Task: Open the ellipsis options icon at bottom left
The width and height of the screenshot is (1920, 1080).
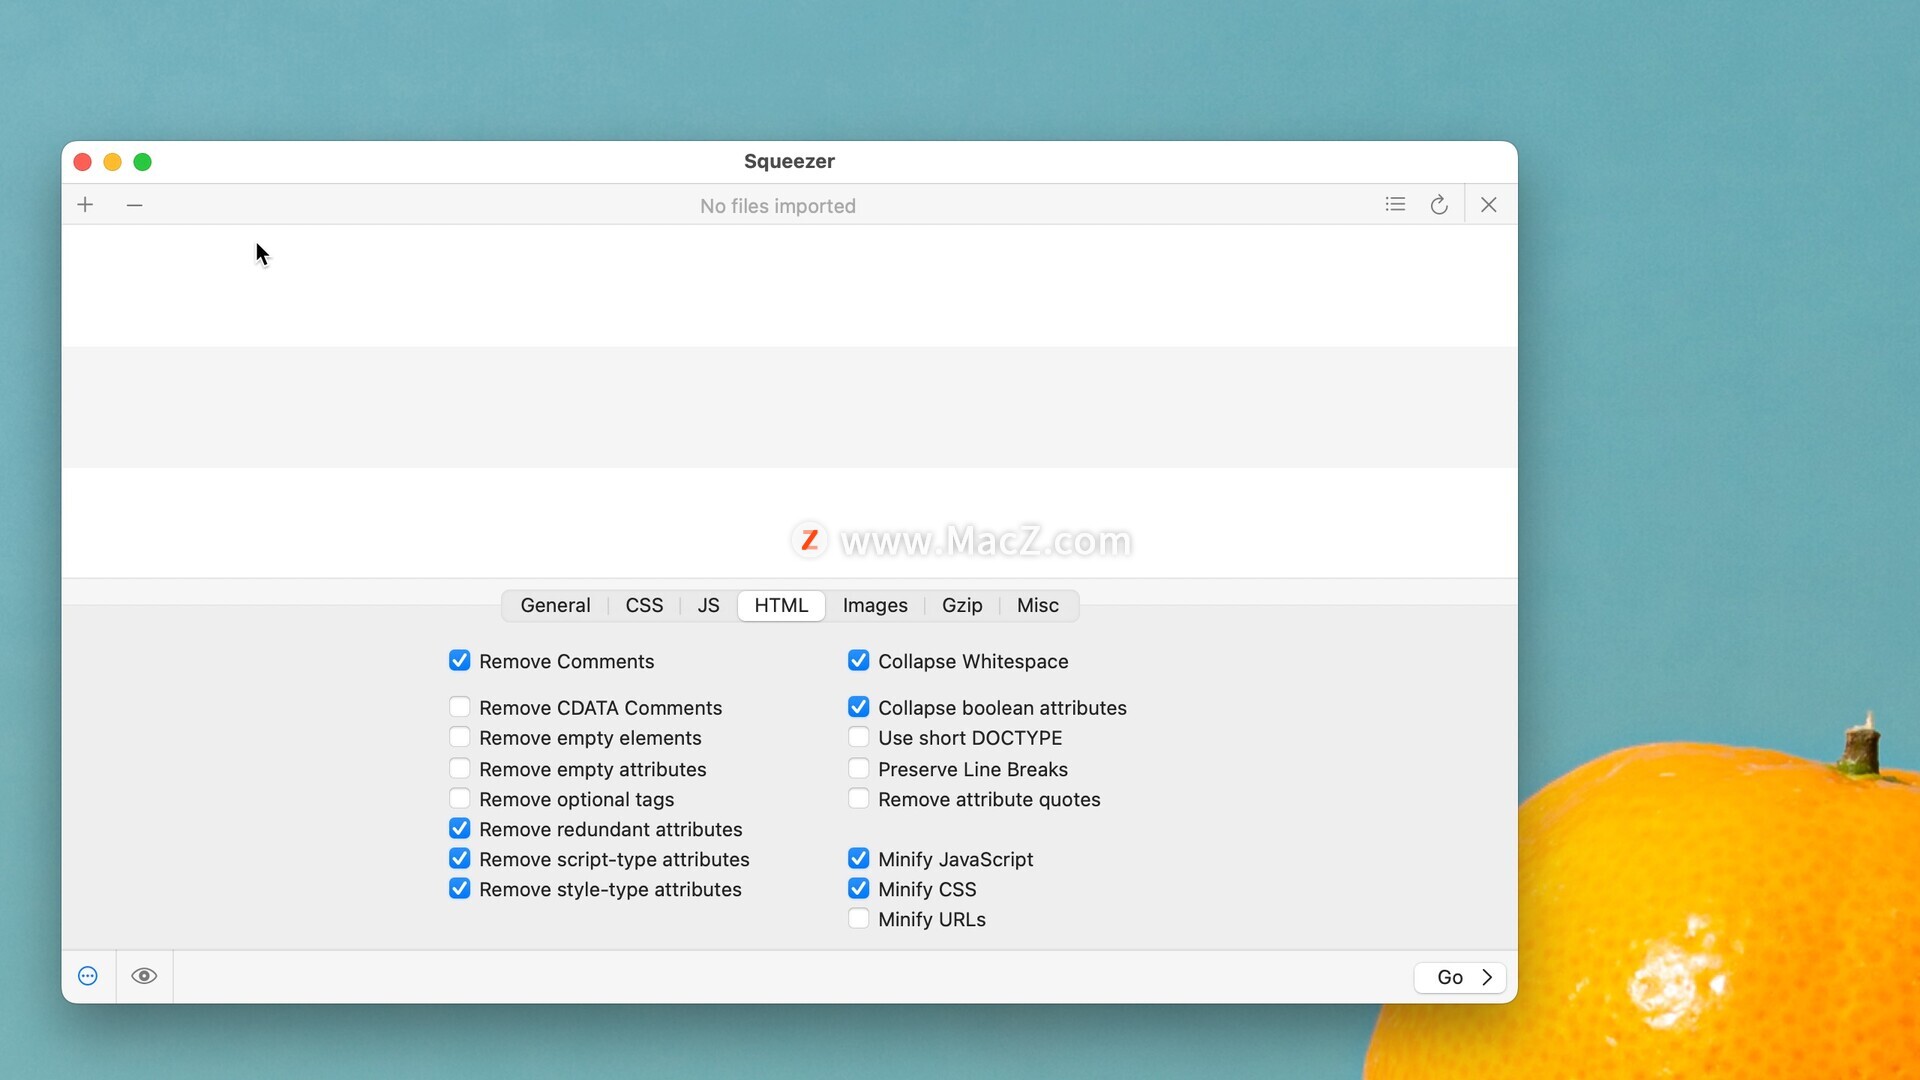Action: 88,976
